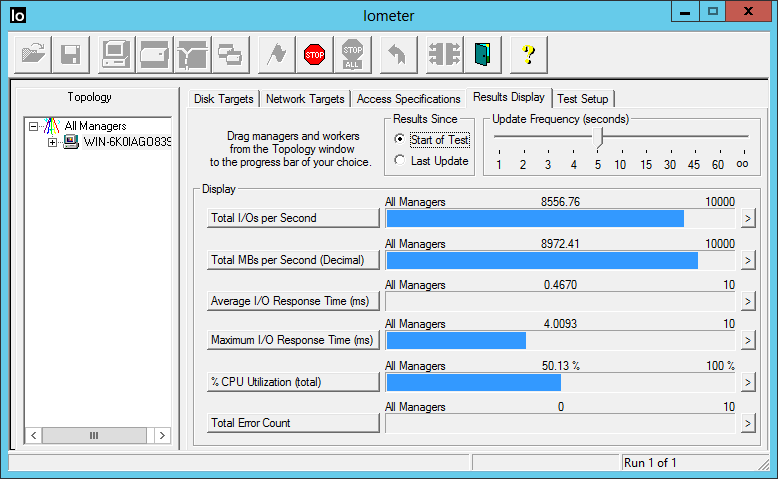Start a new manager computer icon
This screenshot has width=778, height=479.
point(116,55)
